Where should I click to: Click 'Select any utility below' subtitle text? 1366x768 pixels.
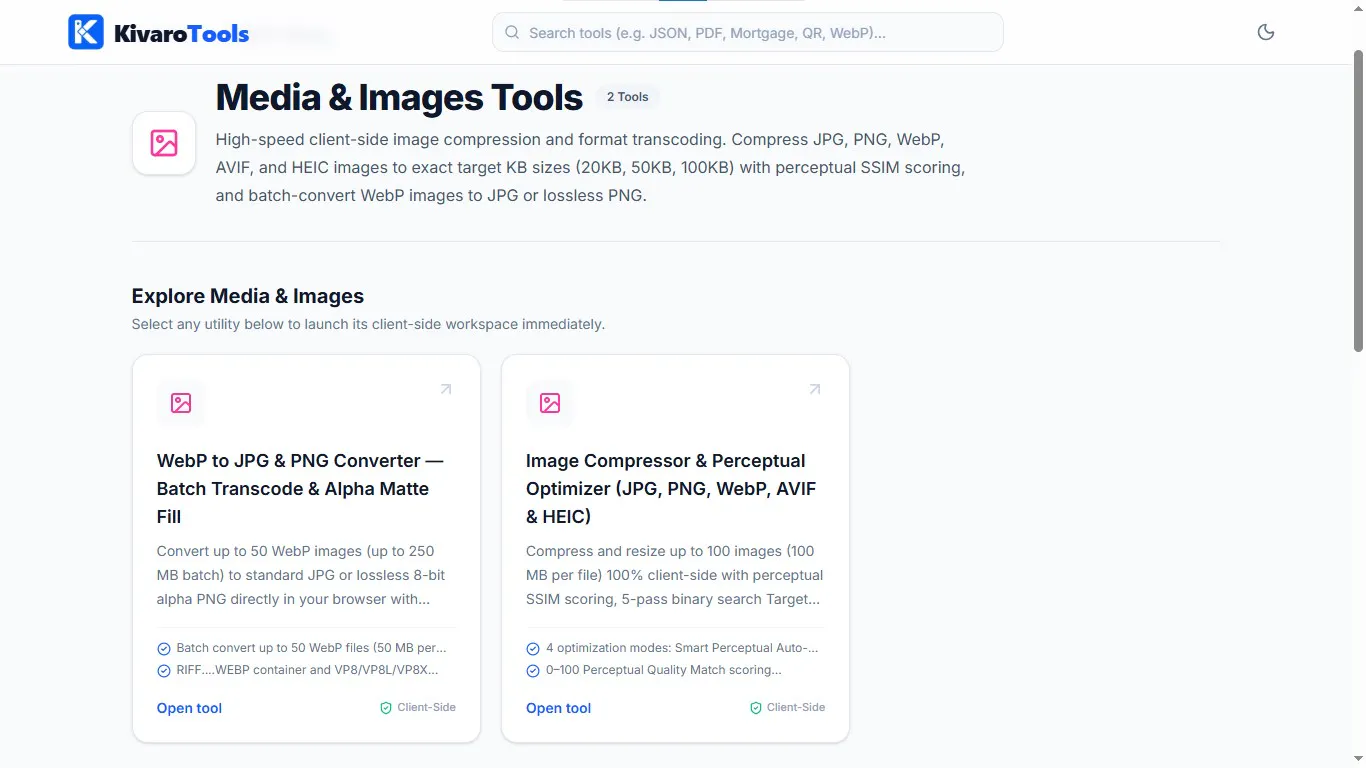[x=368, y=324]
